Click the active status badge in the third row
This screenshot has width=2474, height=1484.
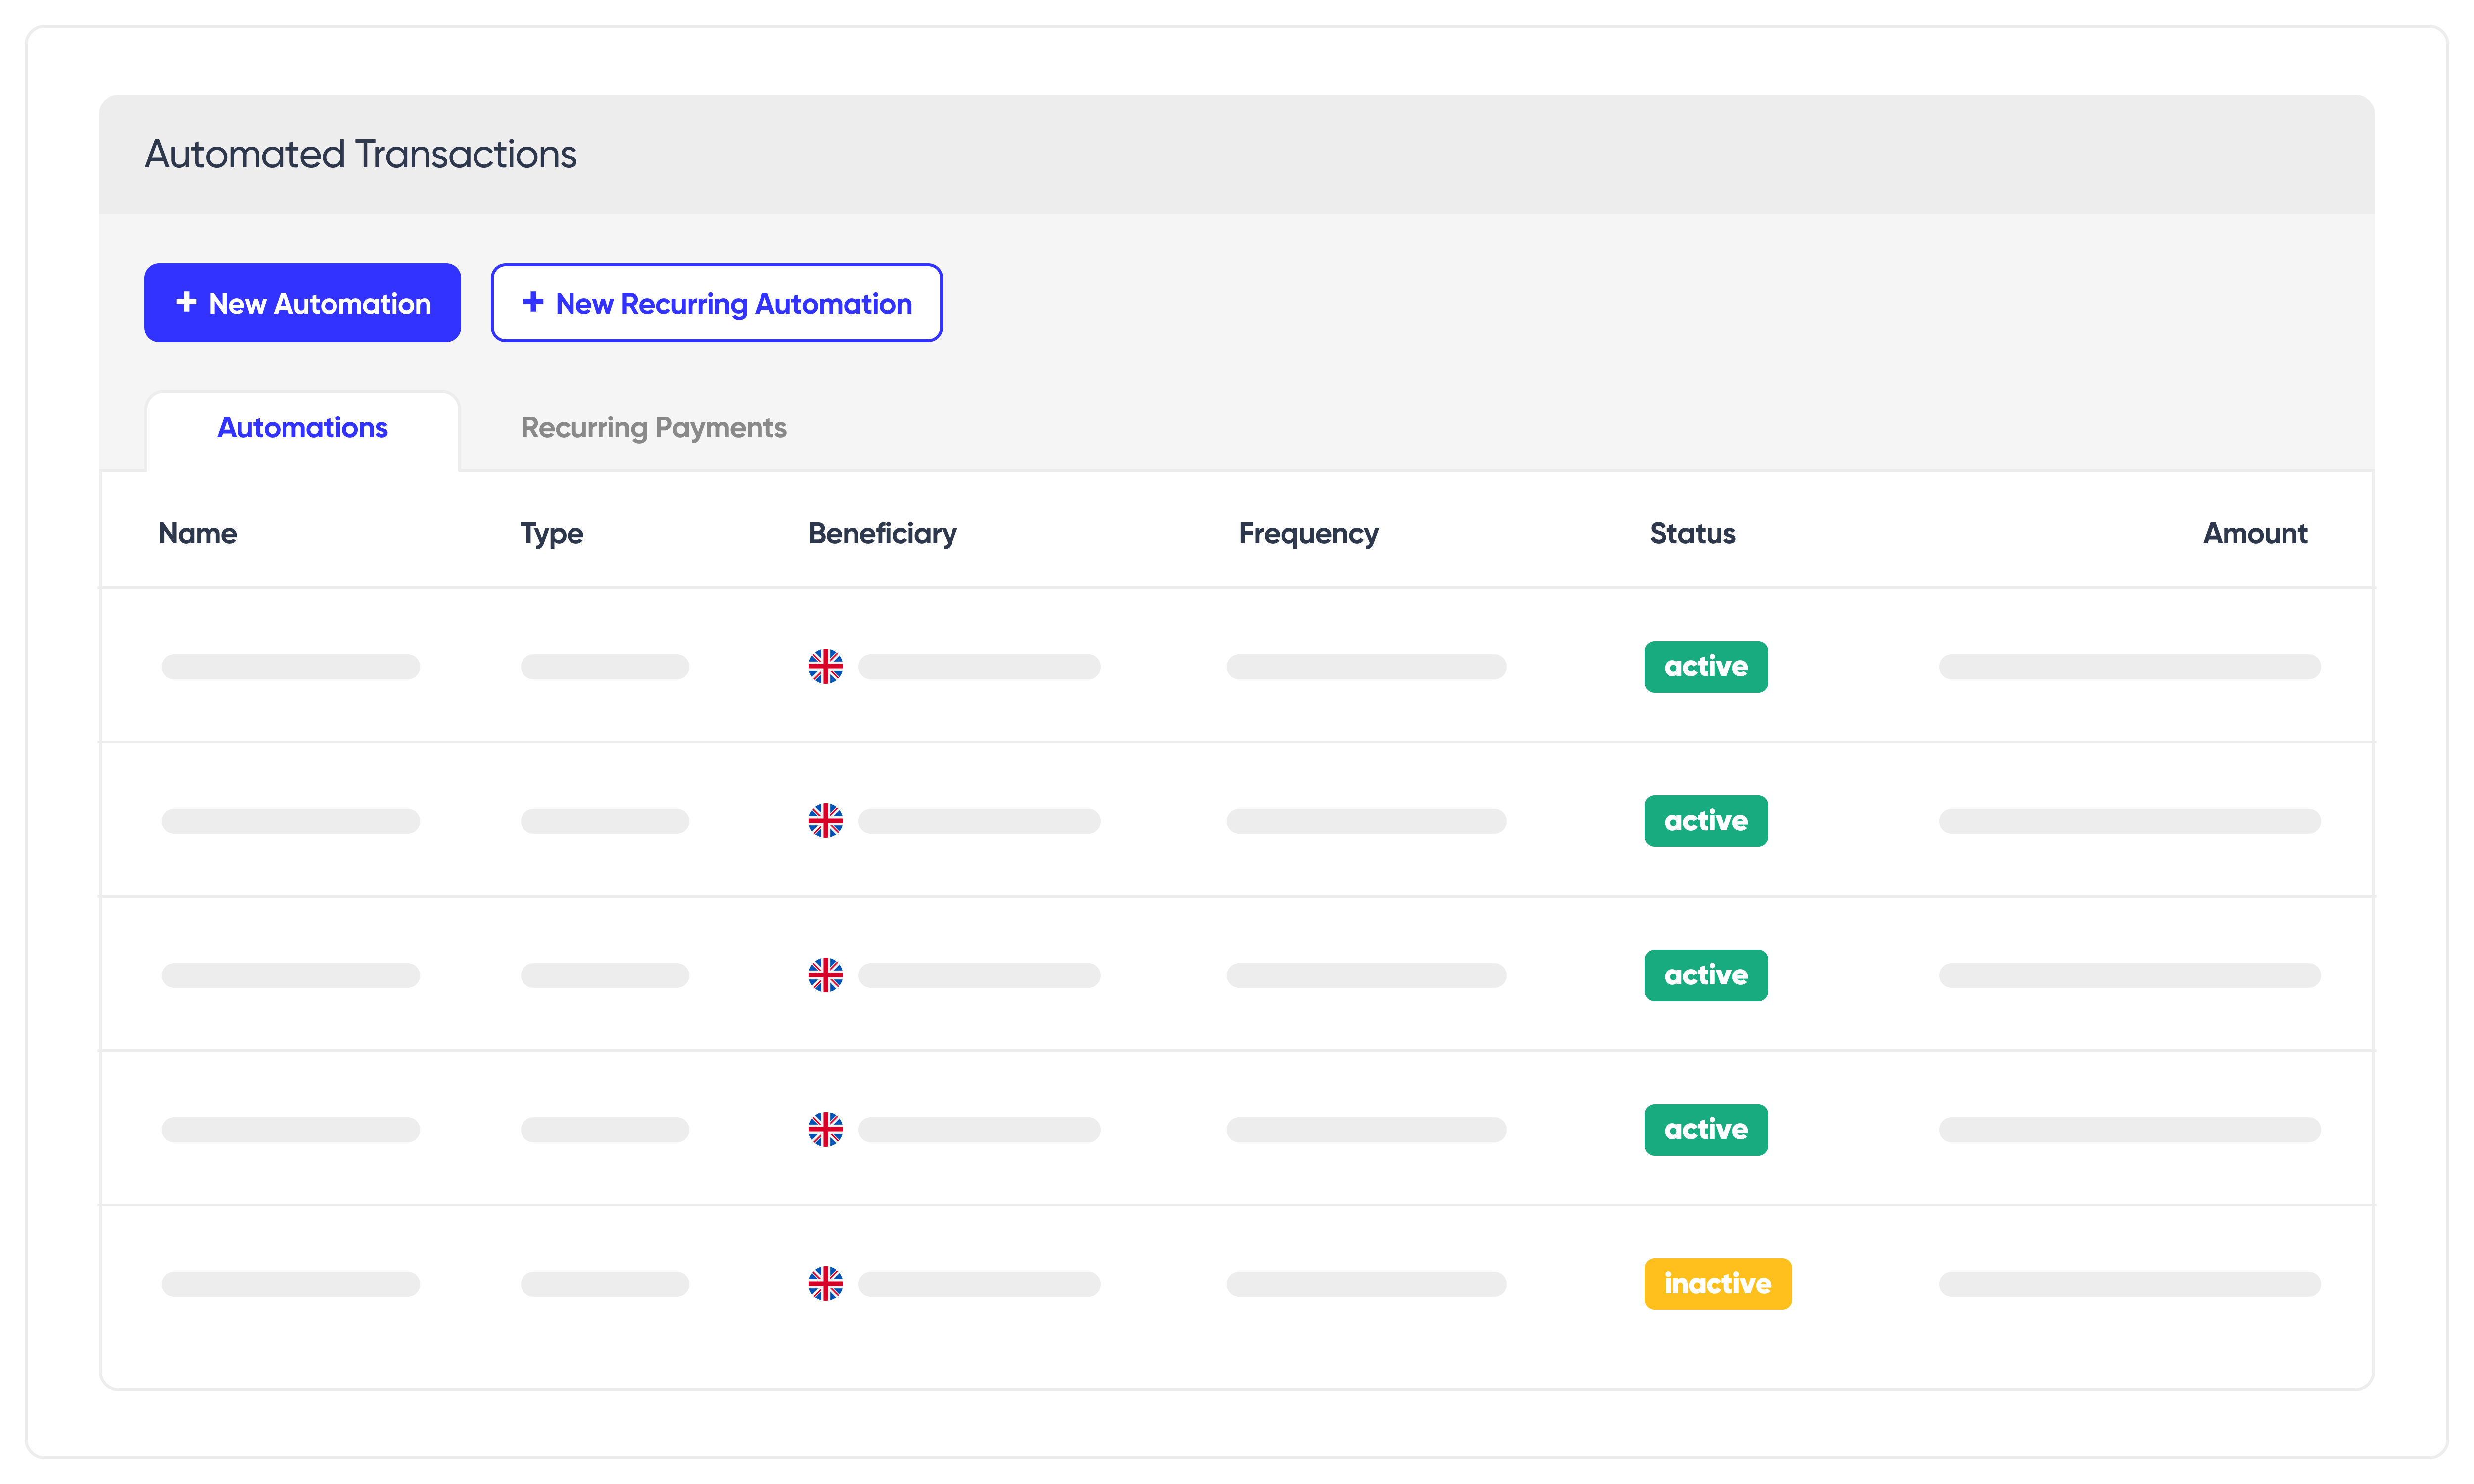pyautogui.click(x=1705, y=975)
